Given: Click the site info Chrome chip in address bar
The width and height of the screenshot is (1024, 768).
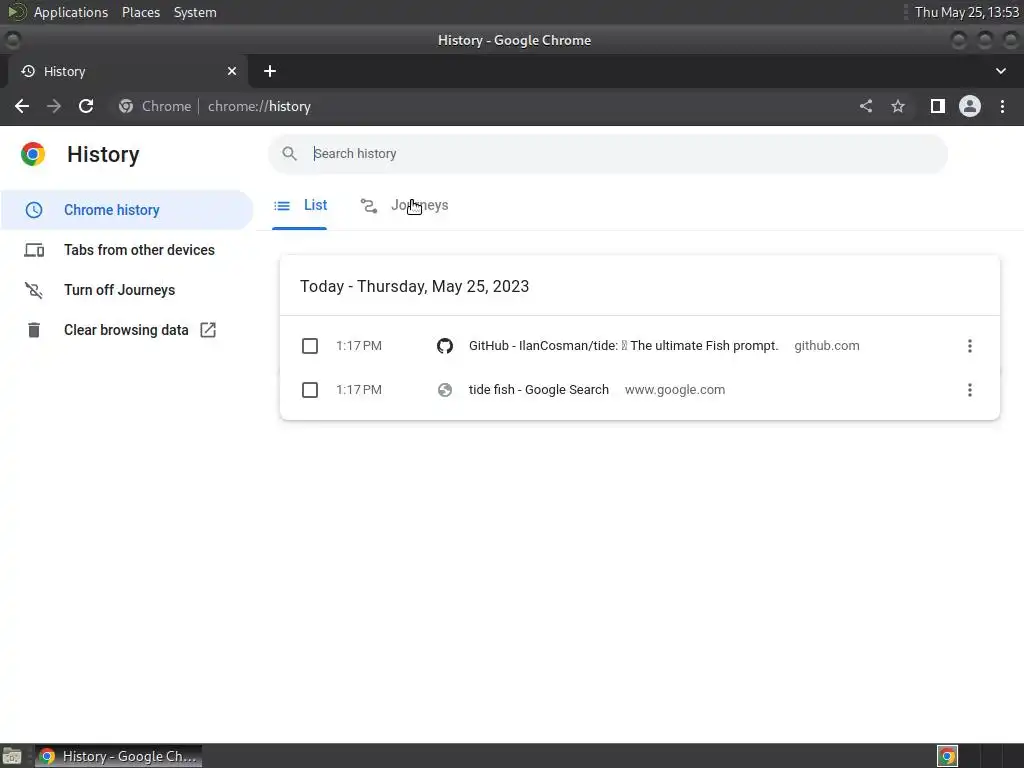Looking at the screenshot, I should tap(155, 106).
